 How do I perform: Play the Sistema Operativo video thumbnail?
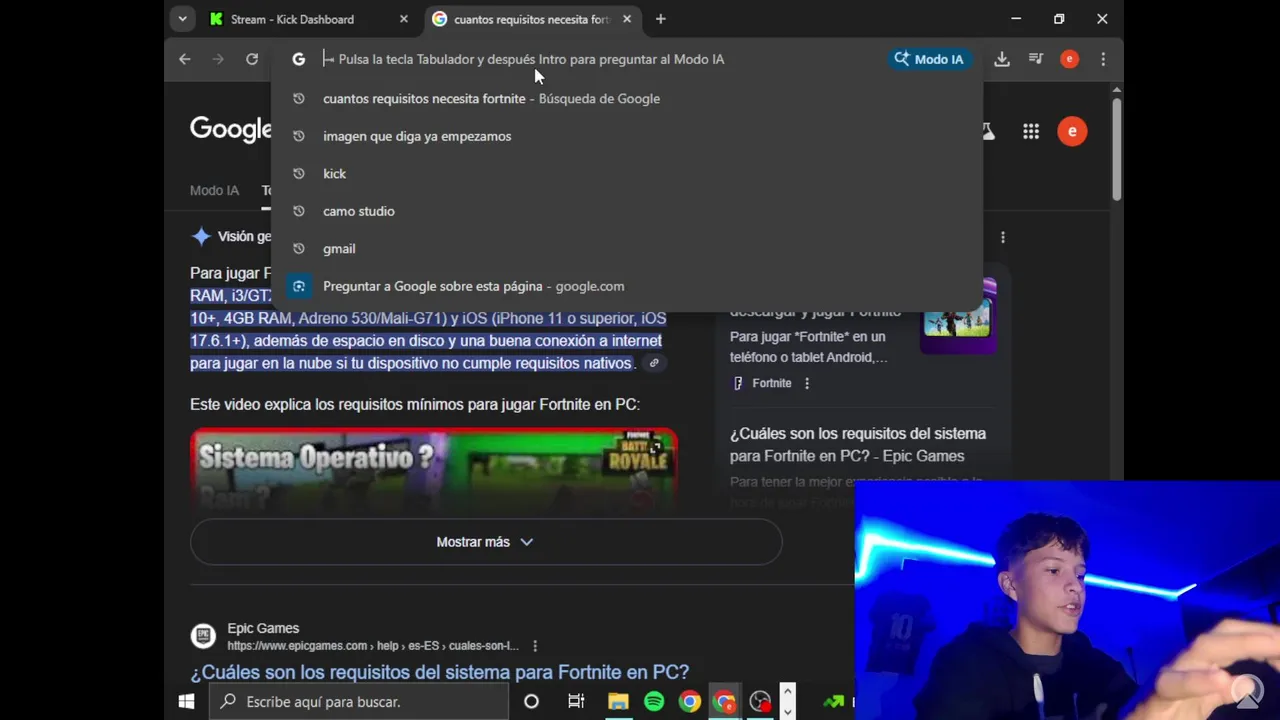(x=434, y=469)
